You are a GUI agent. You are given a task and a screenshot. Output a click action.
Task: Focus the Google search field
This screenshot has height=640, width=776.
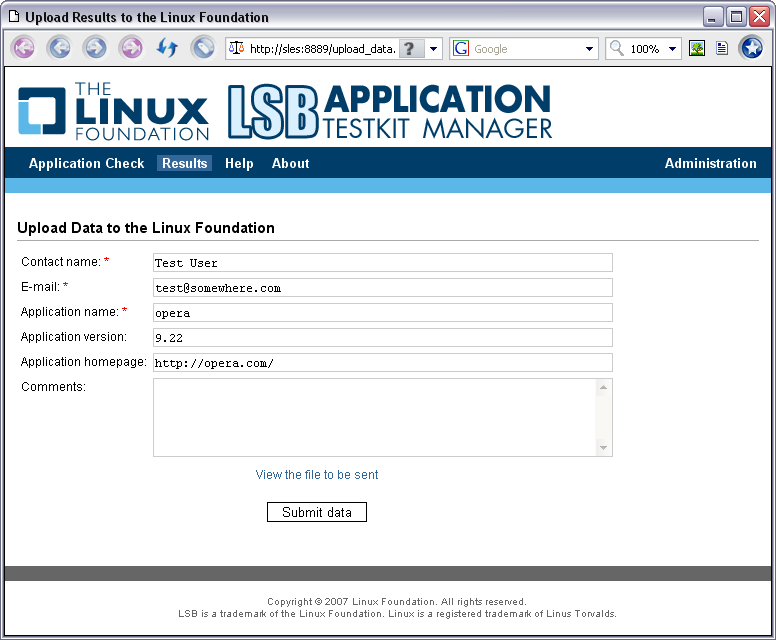click(x=526, y=49)
